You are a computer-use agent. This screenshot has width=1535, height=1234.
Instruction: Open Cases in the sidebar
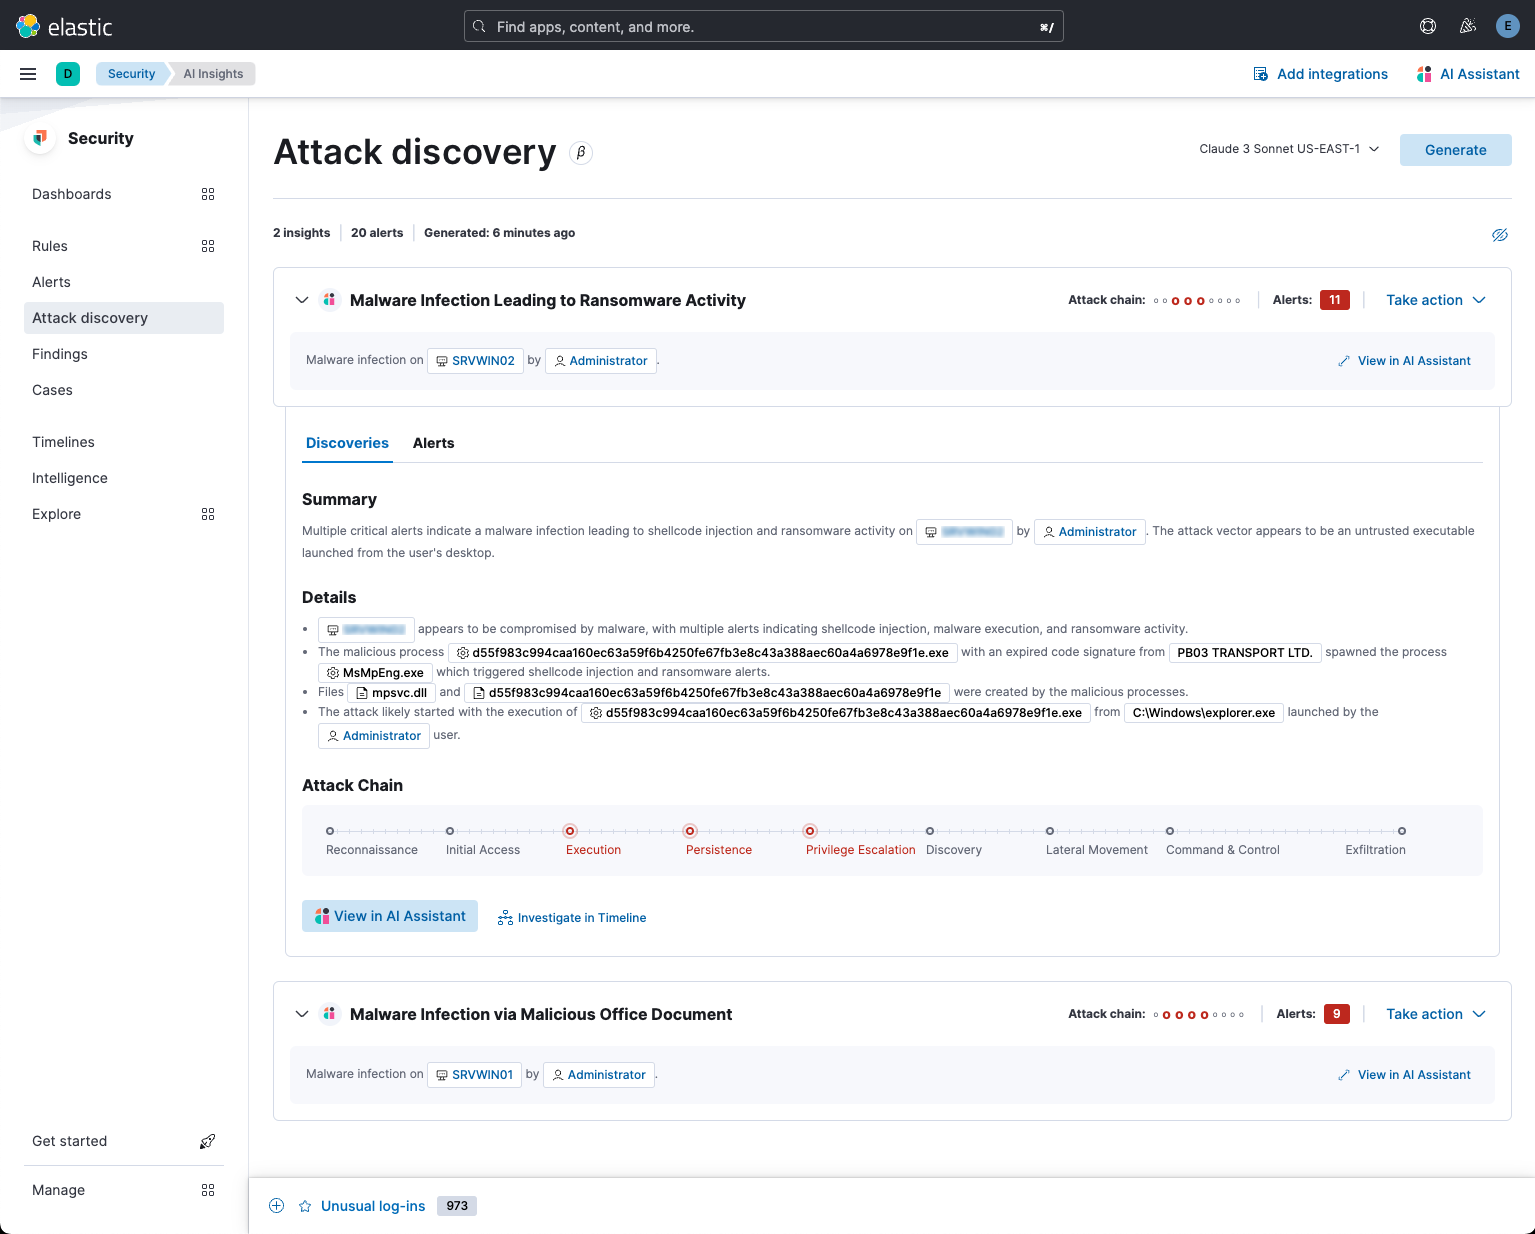52,390
